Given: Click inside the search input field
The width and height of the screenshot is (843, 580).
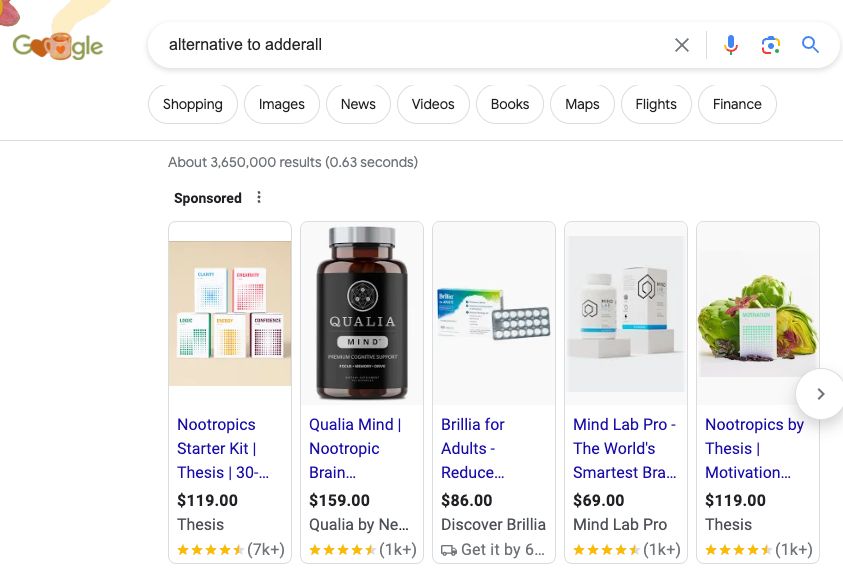Looking at the screenshot, I should pos(400,45).
